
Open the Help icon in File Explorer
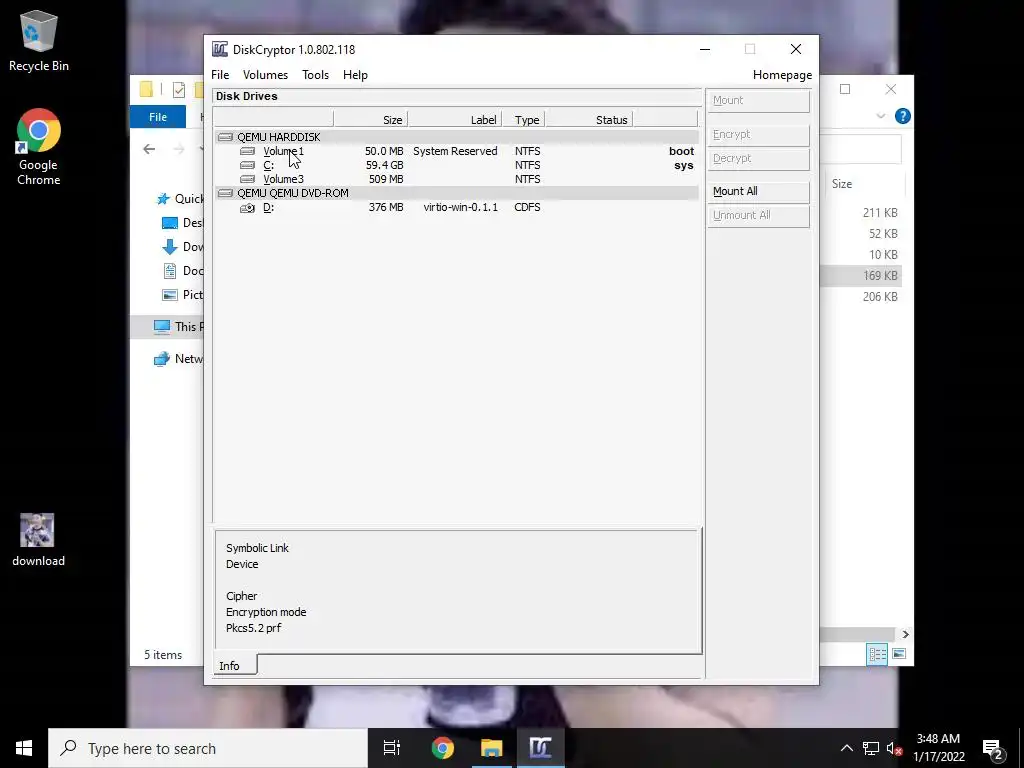coord(903,116)
